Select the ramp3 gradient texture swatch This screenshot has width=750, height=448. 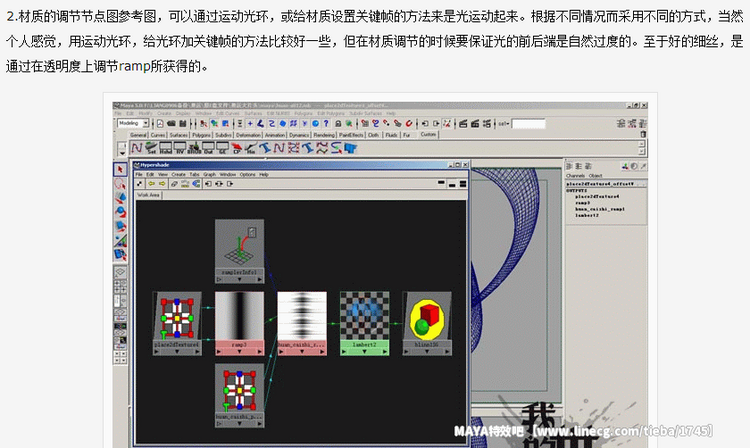pos(239,316)
